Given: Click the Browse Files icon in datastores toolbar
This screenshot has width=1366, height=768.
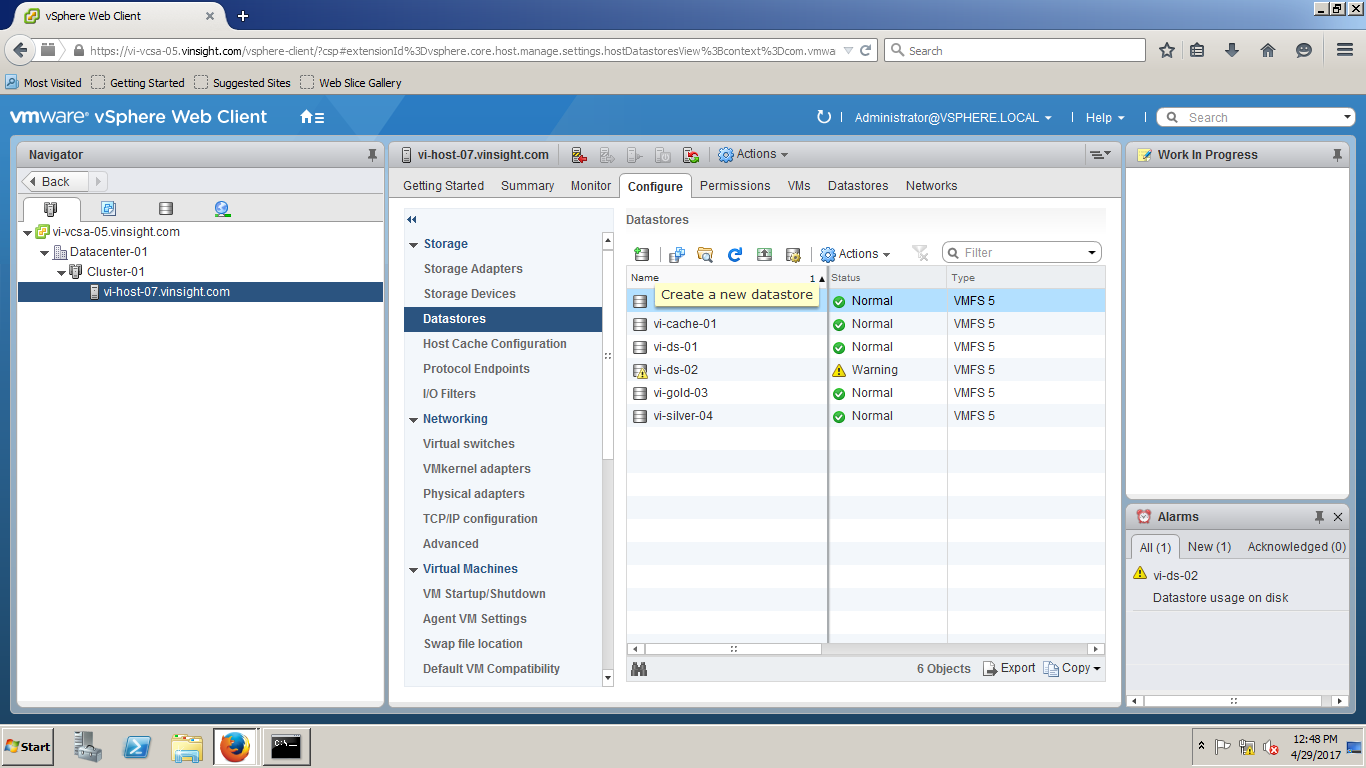Looking at the screenshot, I should pyautogui.click(x=705, y=254).
